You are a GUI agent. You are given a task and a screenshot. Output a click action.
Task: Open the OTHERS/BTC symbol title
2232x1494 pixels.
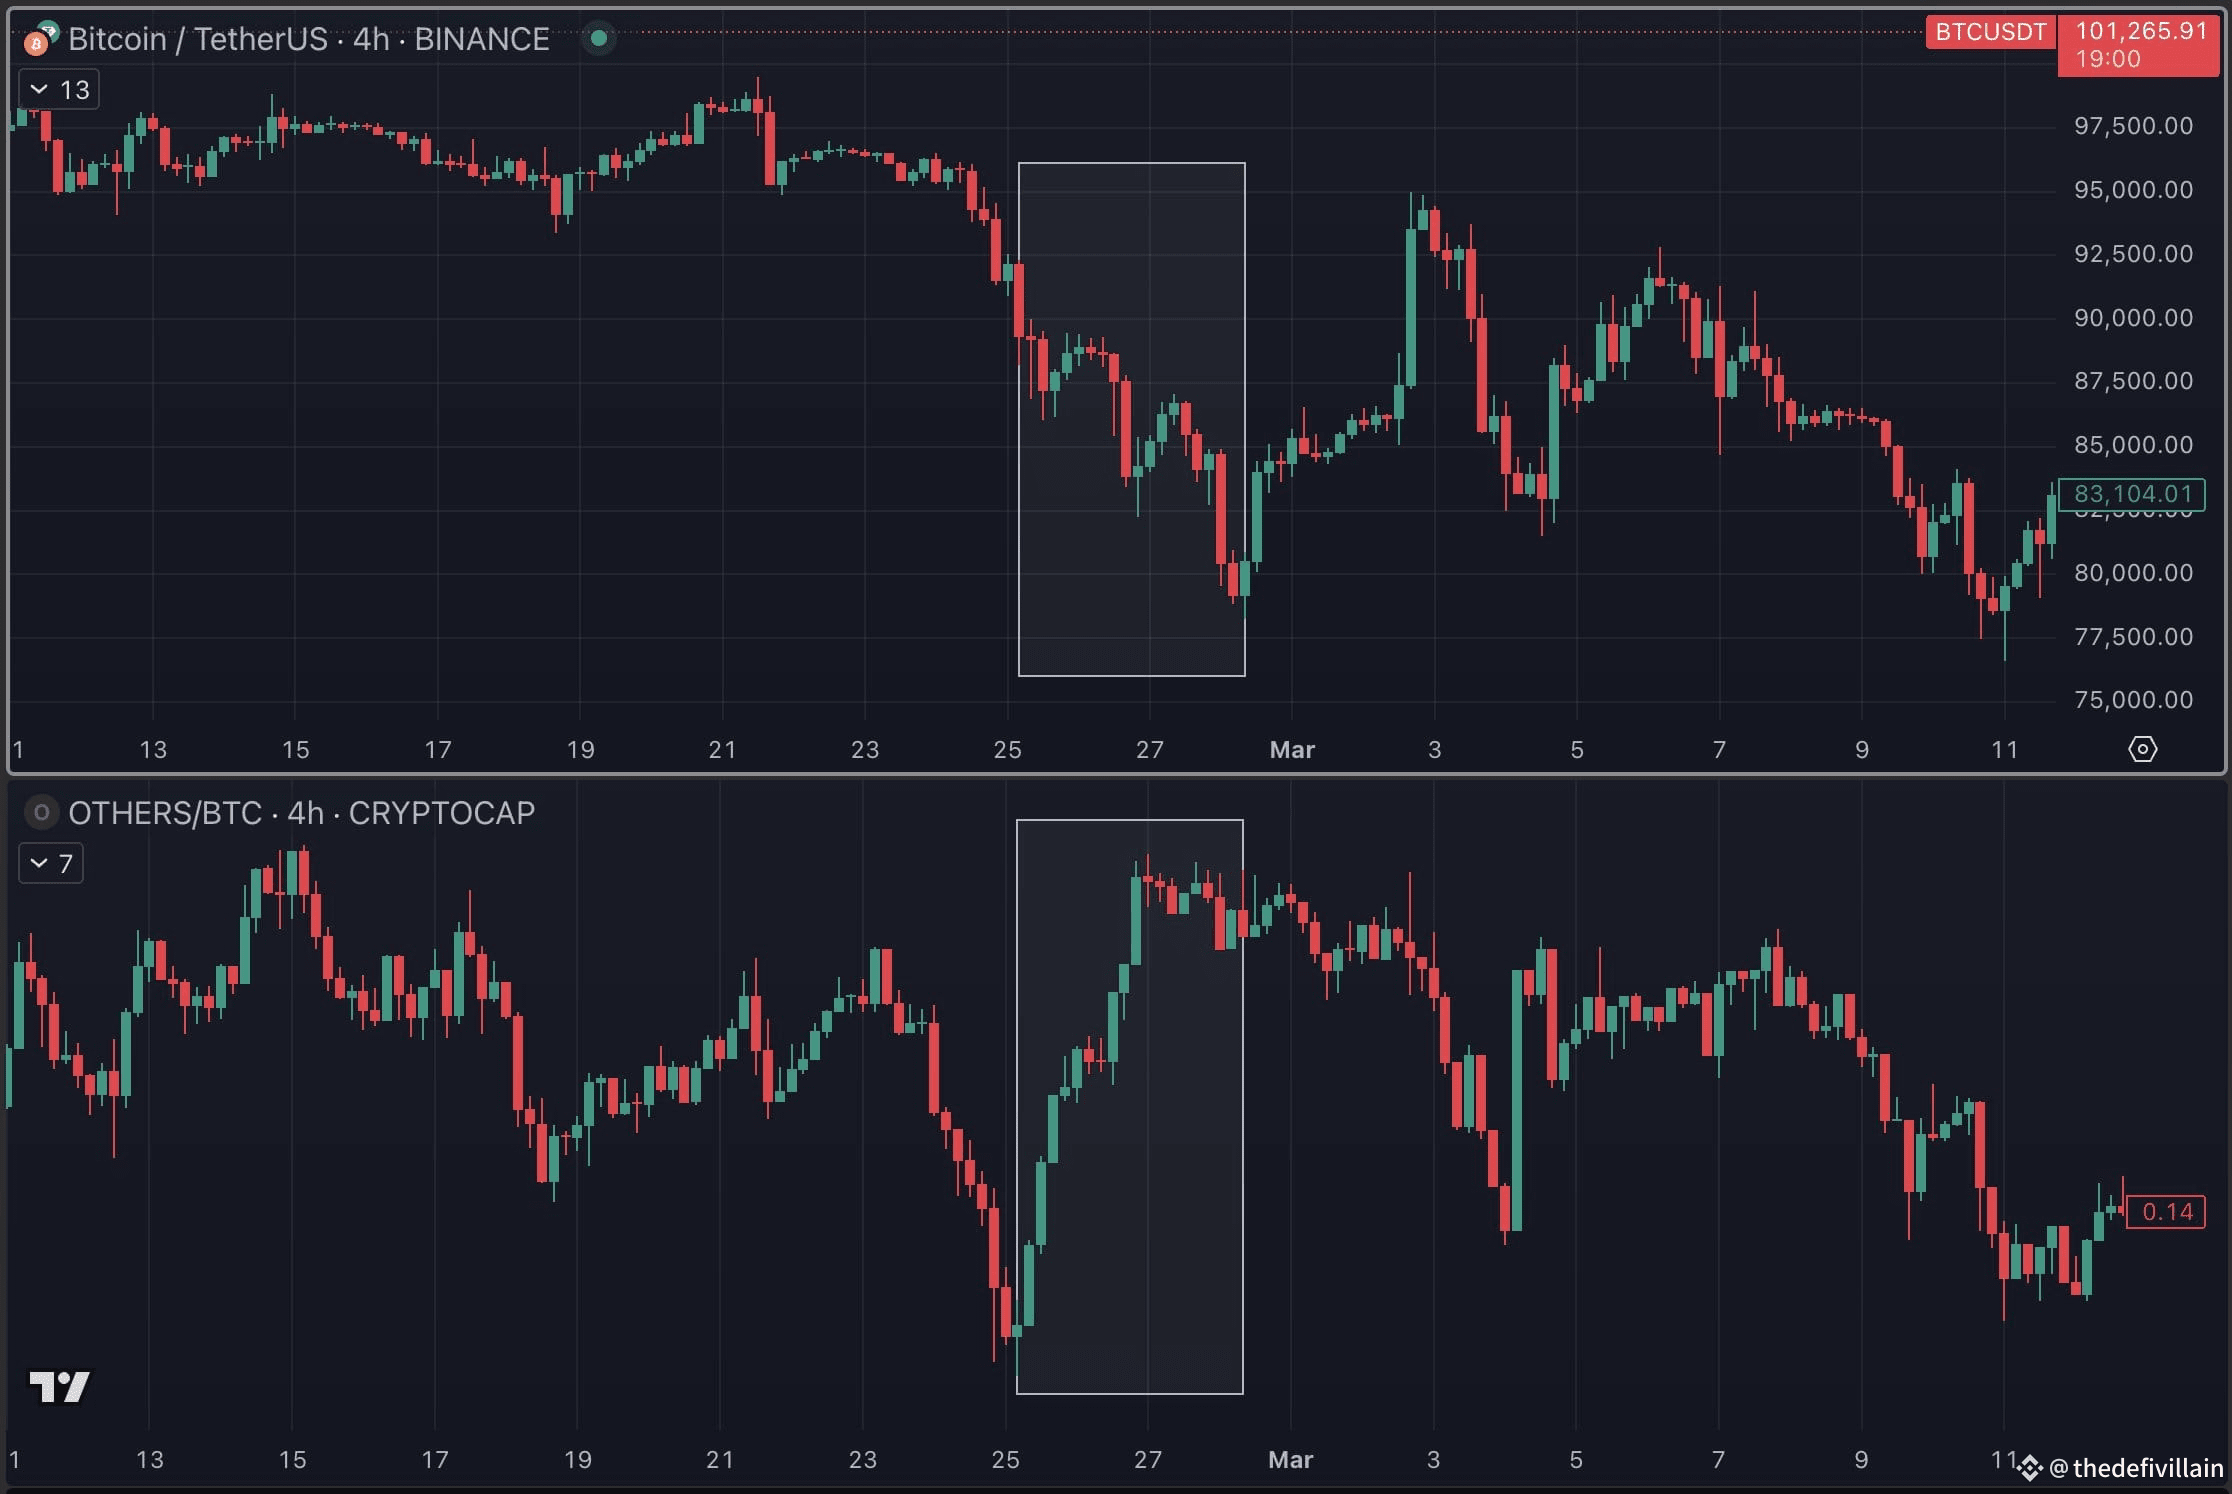coord(302,813)
